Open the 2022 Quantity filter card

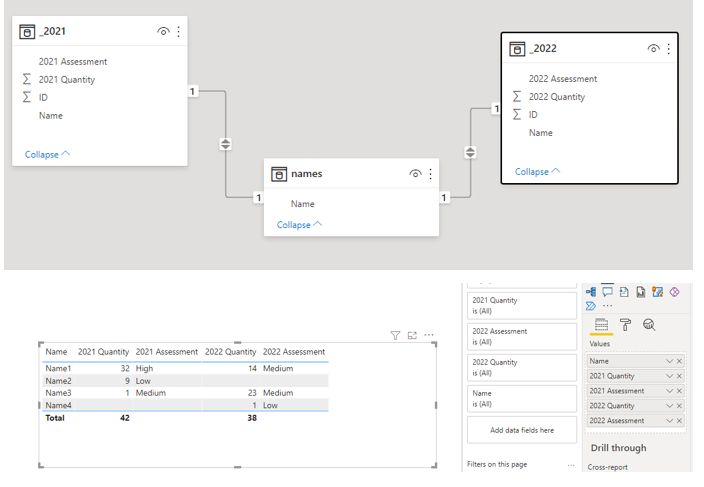(x=522, y=368)
